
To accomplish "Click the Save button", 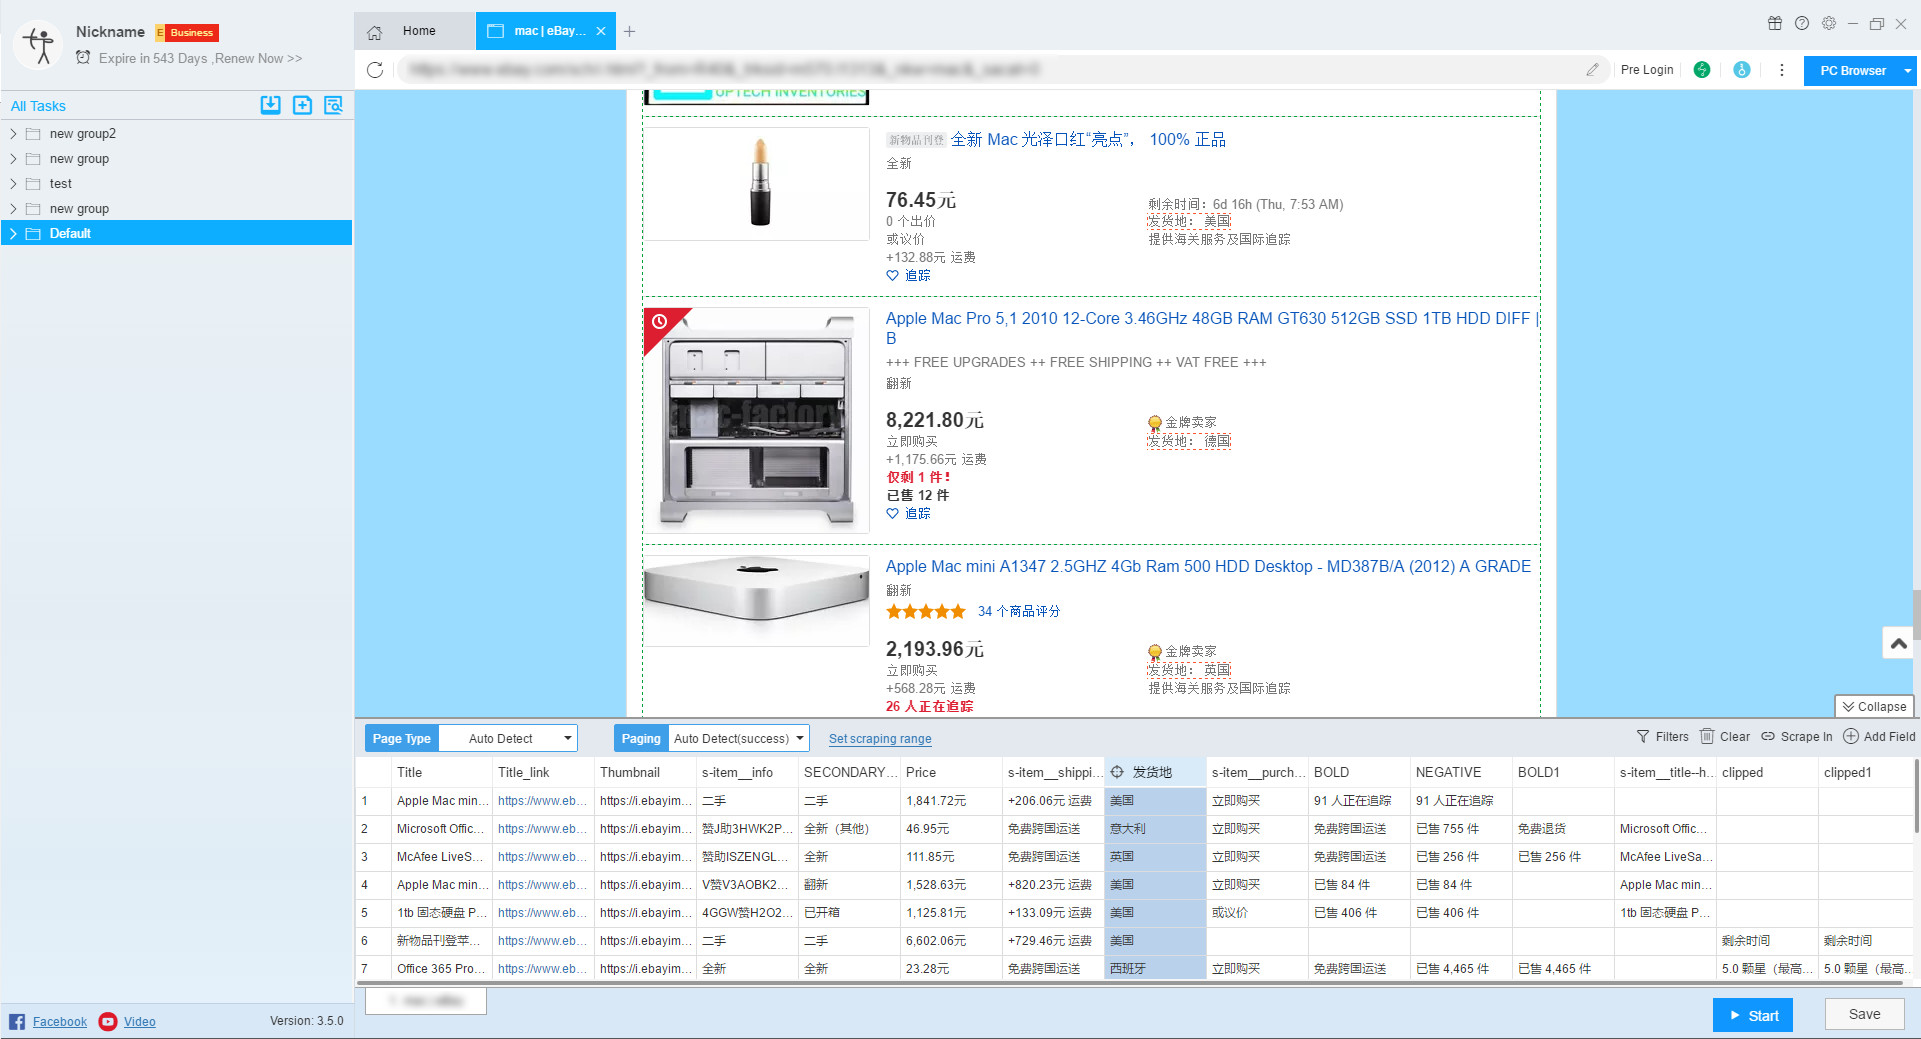I will tap(1864, 1014).
